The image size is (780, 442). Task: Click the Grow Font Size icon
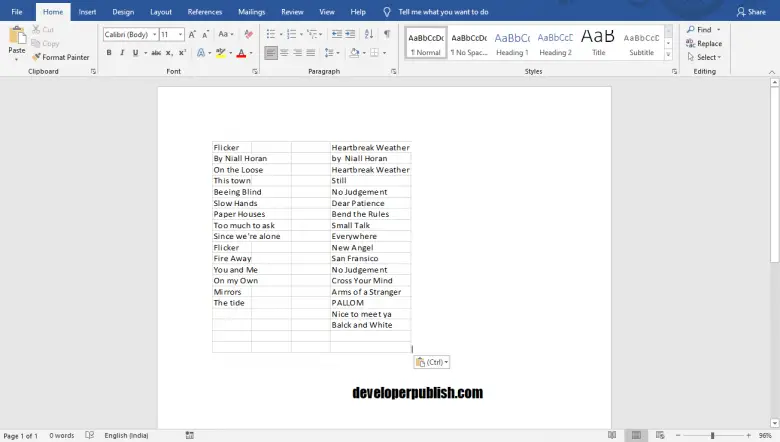pos(193,34)
